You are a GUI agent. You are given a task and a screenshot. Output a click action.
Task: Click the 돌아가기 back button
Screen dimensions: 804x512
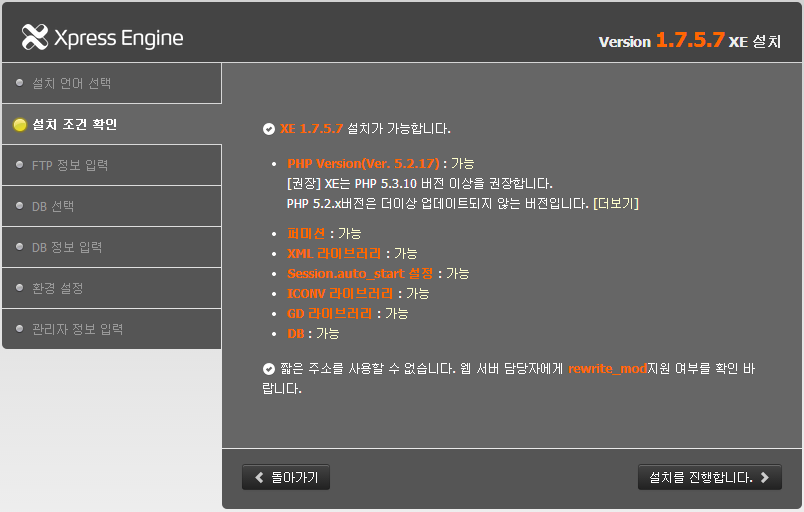coord(286,478)
